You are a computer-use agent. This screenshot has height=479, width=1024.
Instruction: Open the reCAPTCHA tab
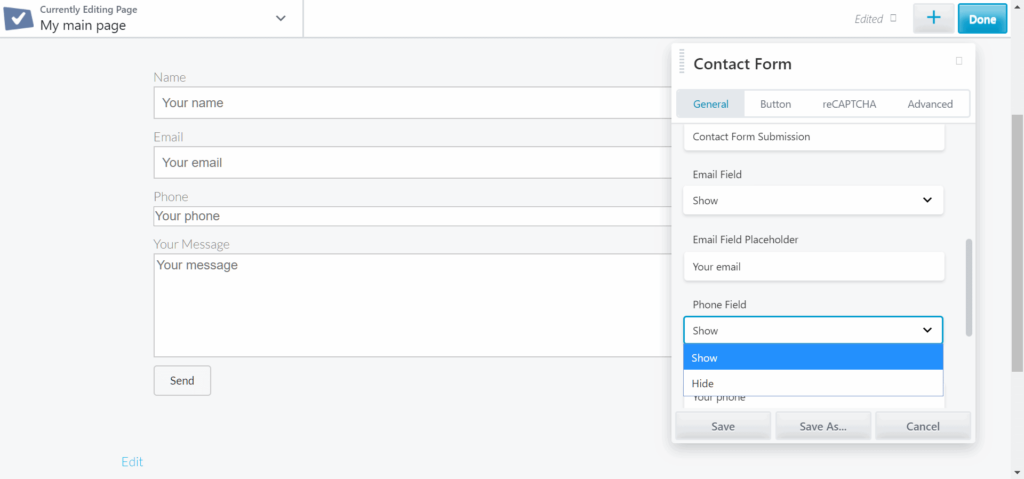tap(849, 104)
